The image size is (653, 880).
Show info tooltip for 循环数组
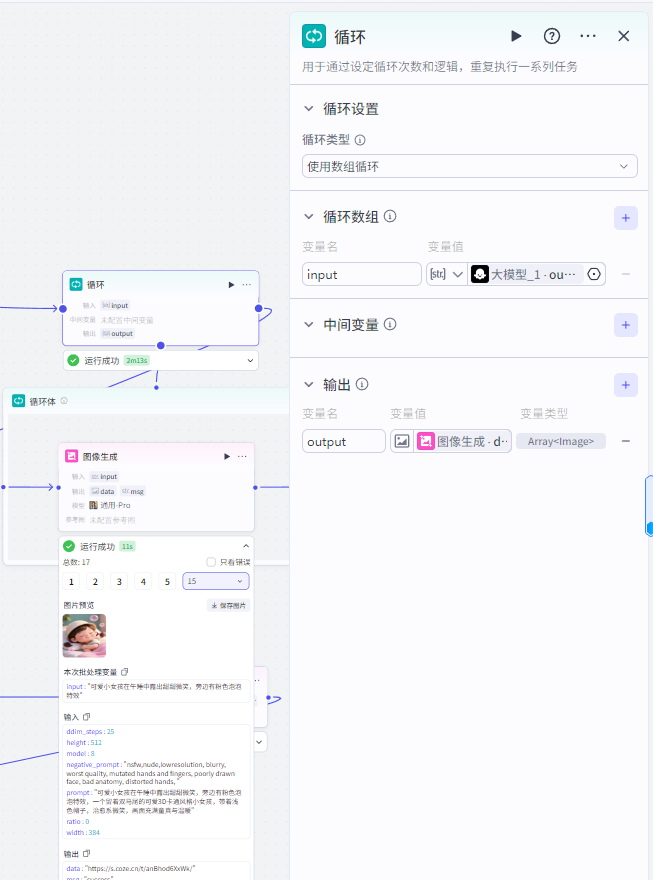pyautogui.click(x=390, y=216)
